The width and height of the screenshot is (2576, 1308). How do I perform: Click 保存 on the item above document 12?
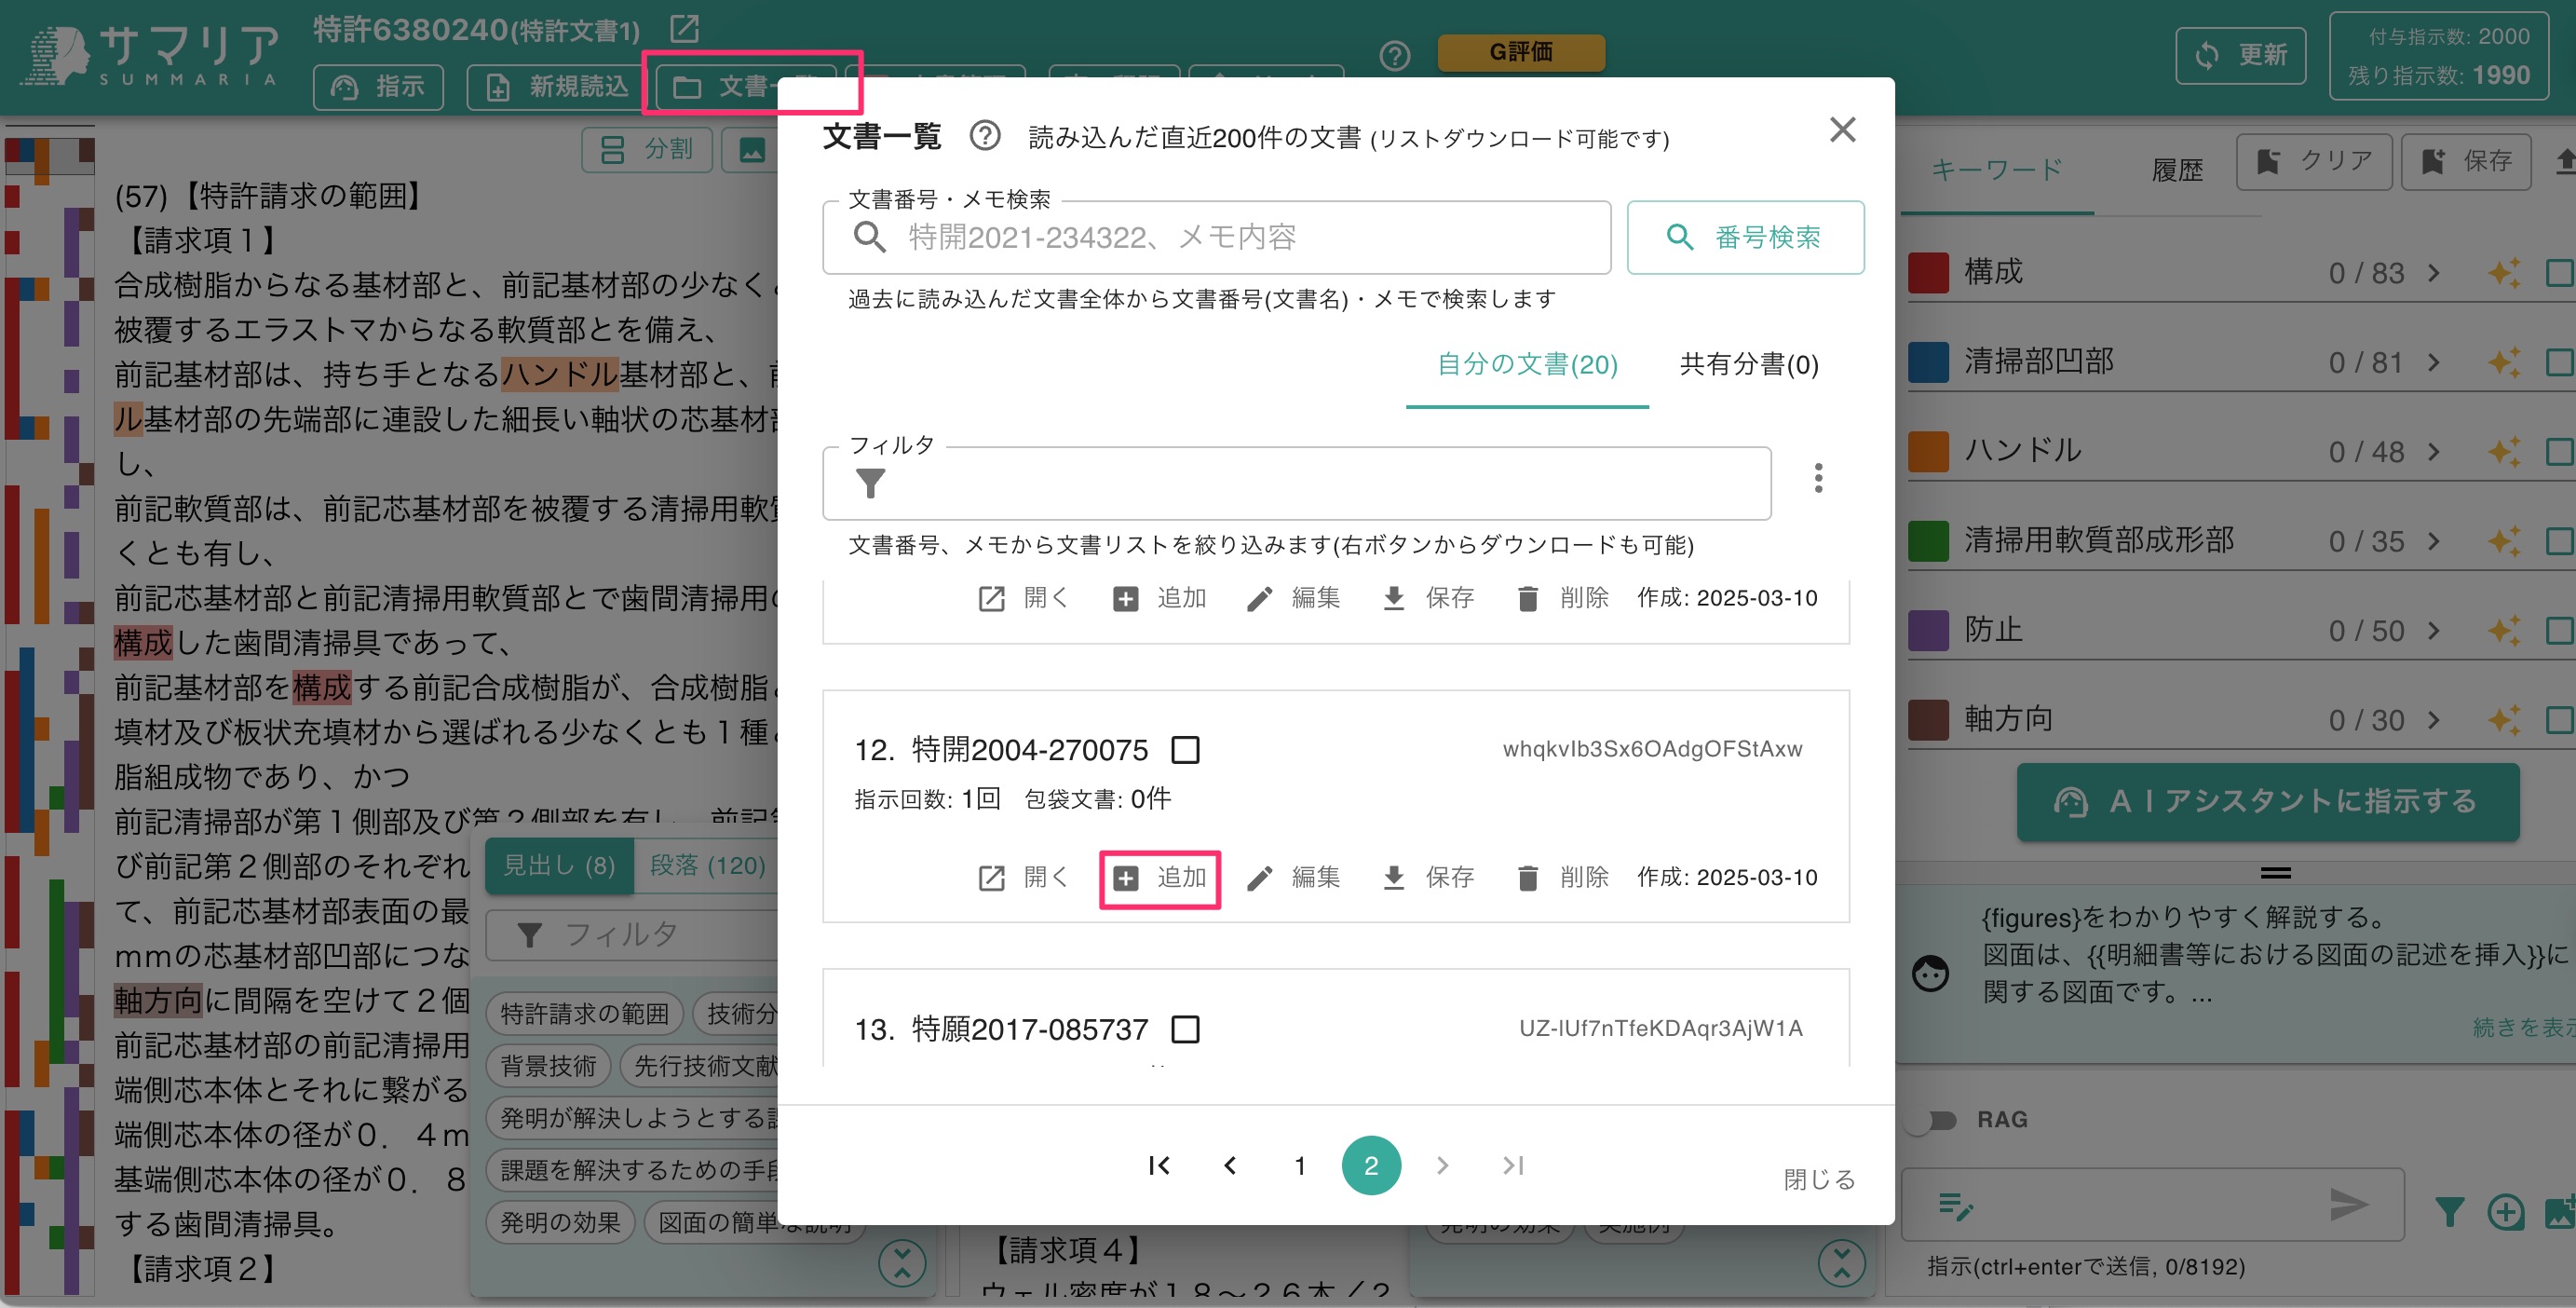[1428, 598]
